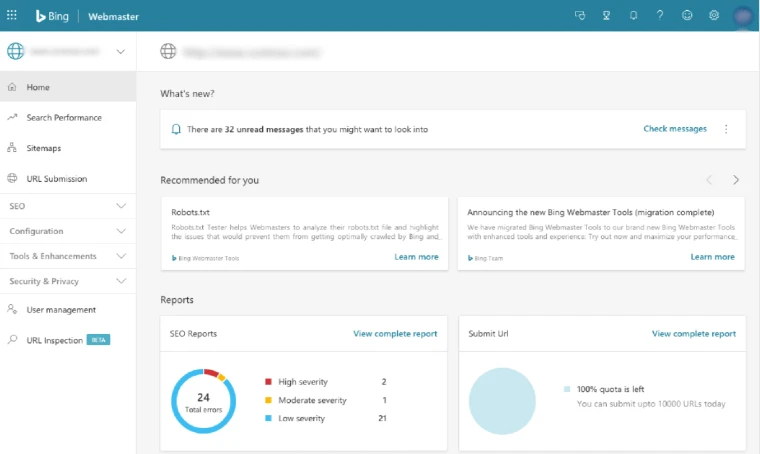Image resolution: width=760 pixels, height=454 pixels.
Task: Click the globe icon beside site URL
Action: point(168,51)
